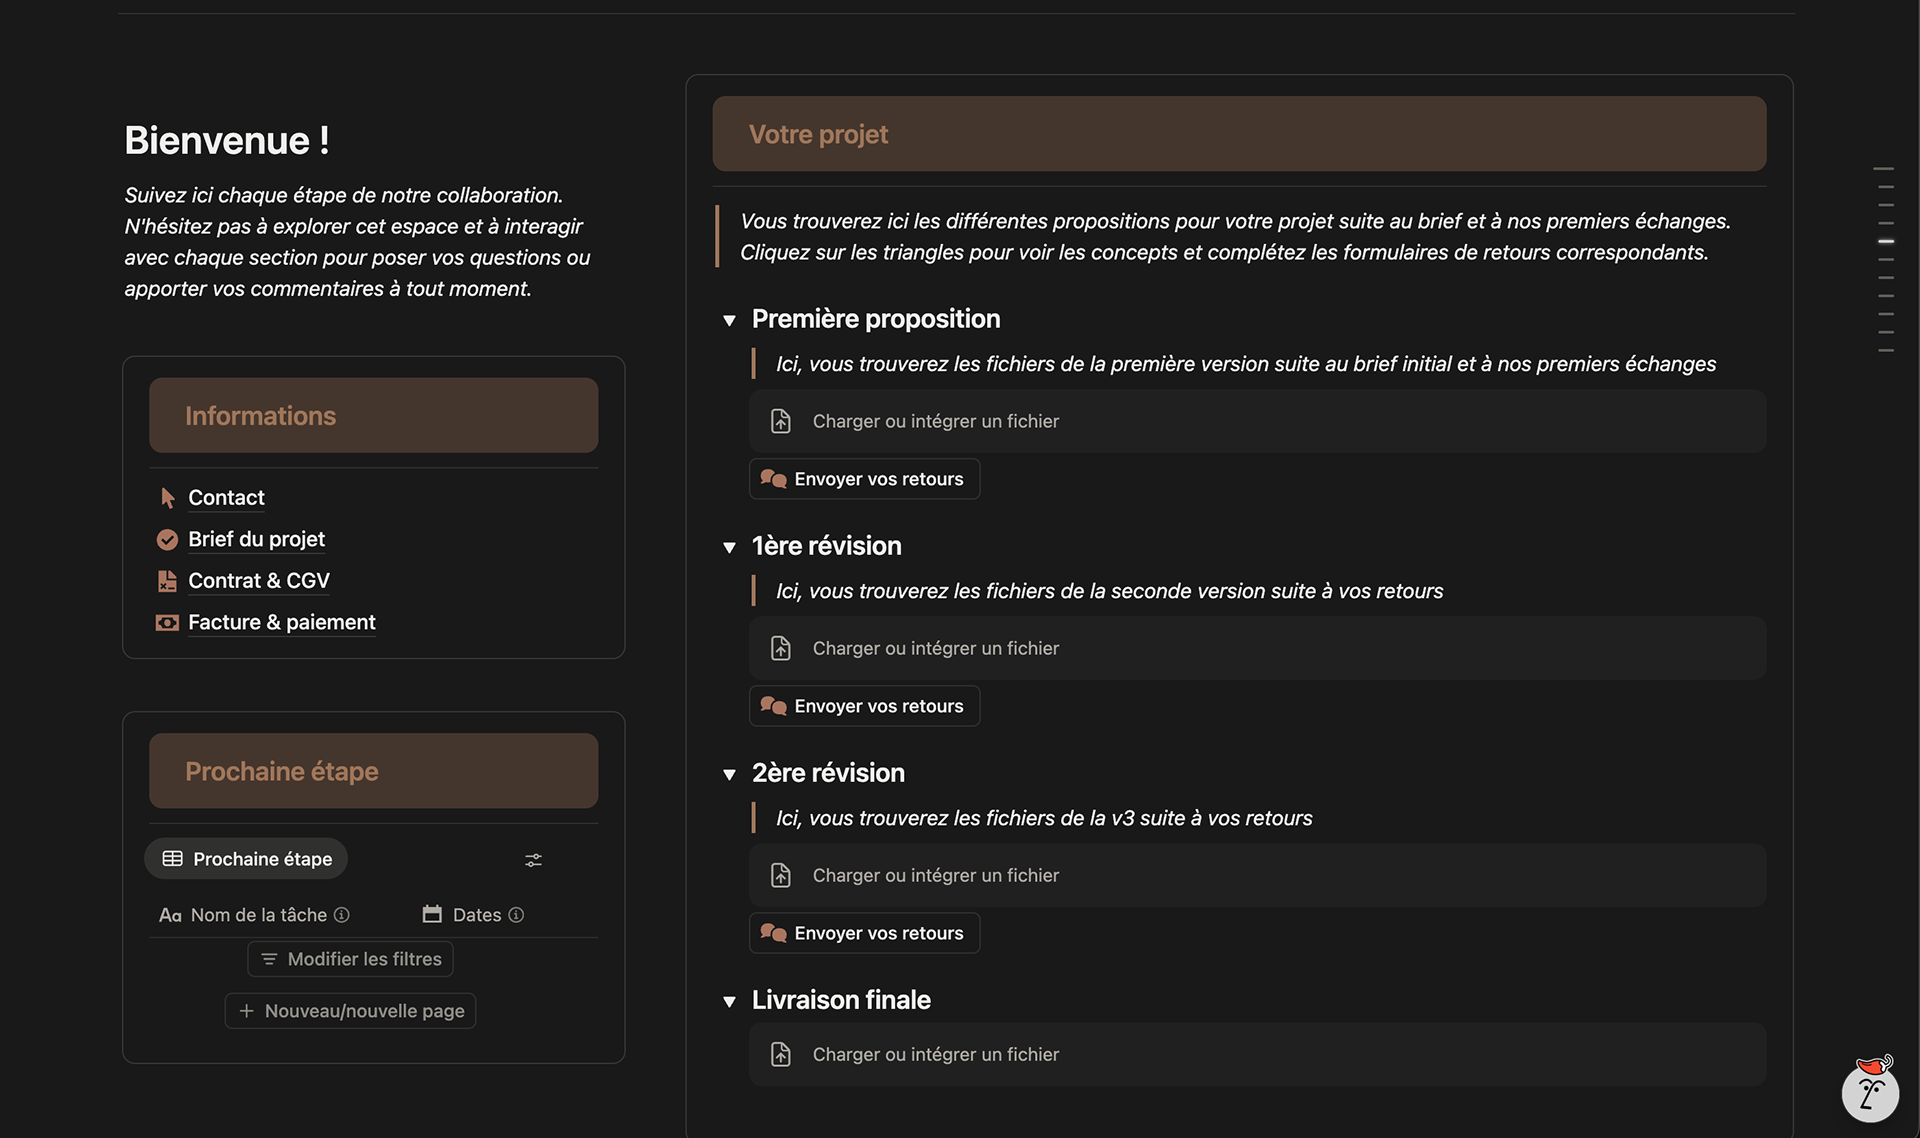Click file upload icon under Première proposition
The height and width of the screenshot is (1138, 1920).
(781, 422)
